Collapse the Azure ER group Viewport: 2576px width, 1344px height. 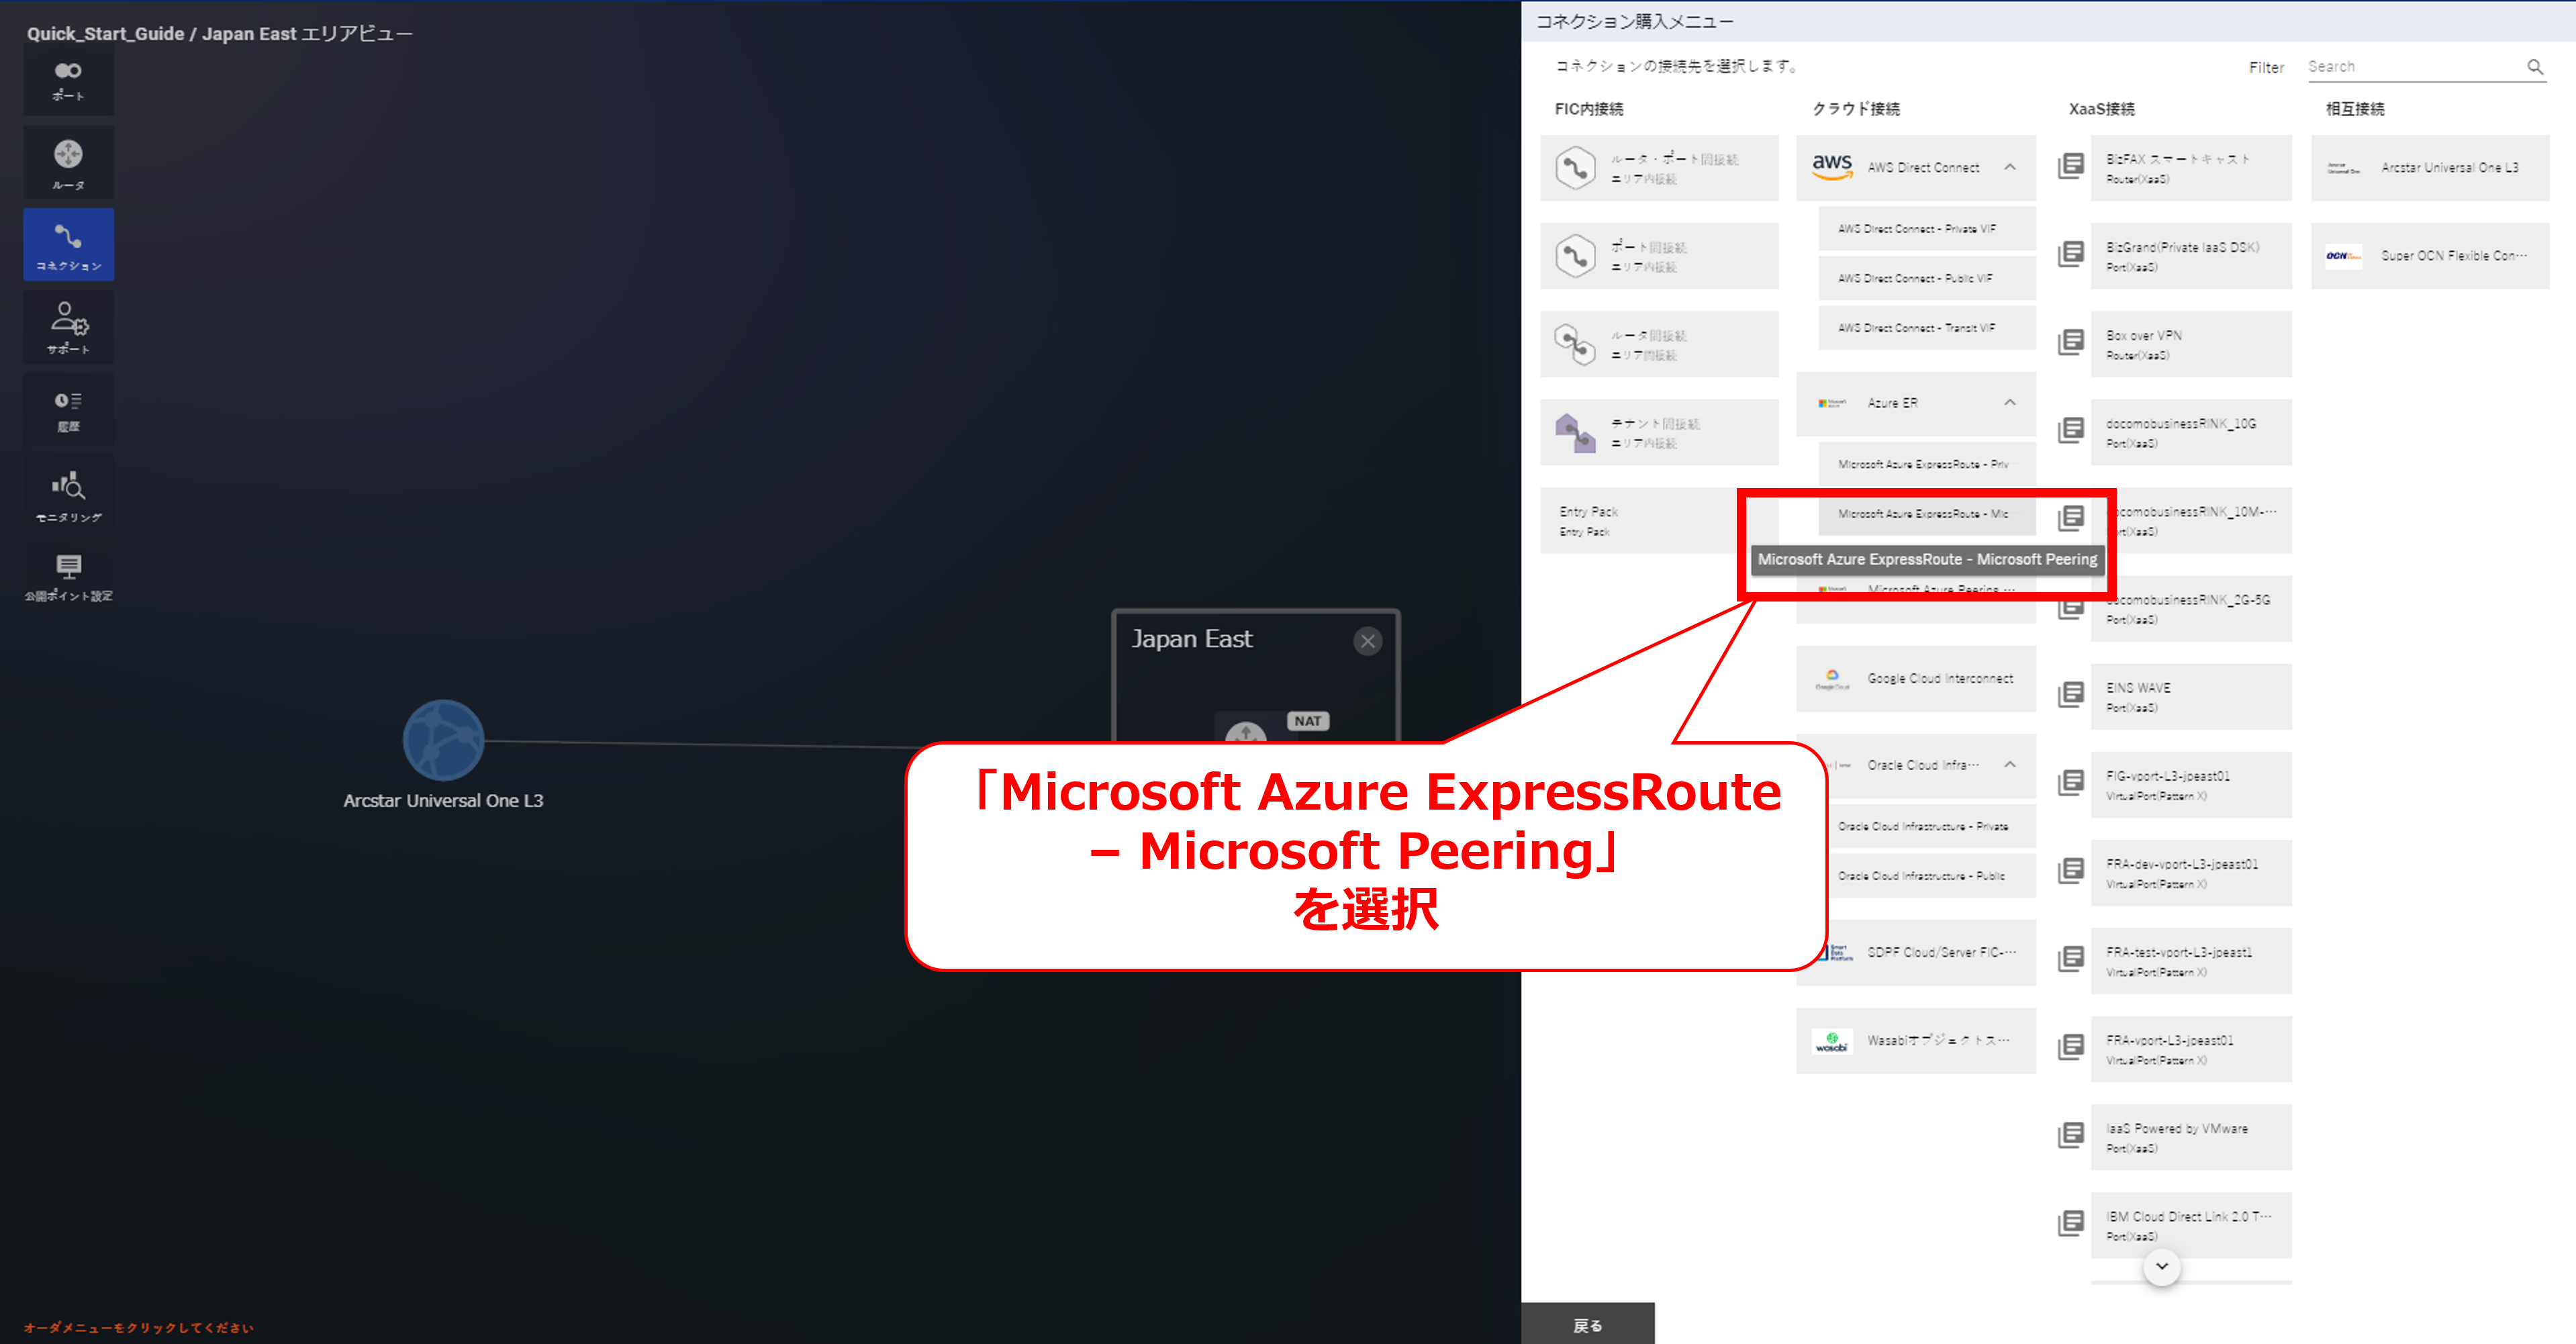(x=2009, y=403)
